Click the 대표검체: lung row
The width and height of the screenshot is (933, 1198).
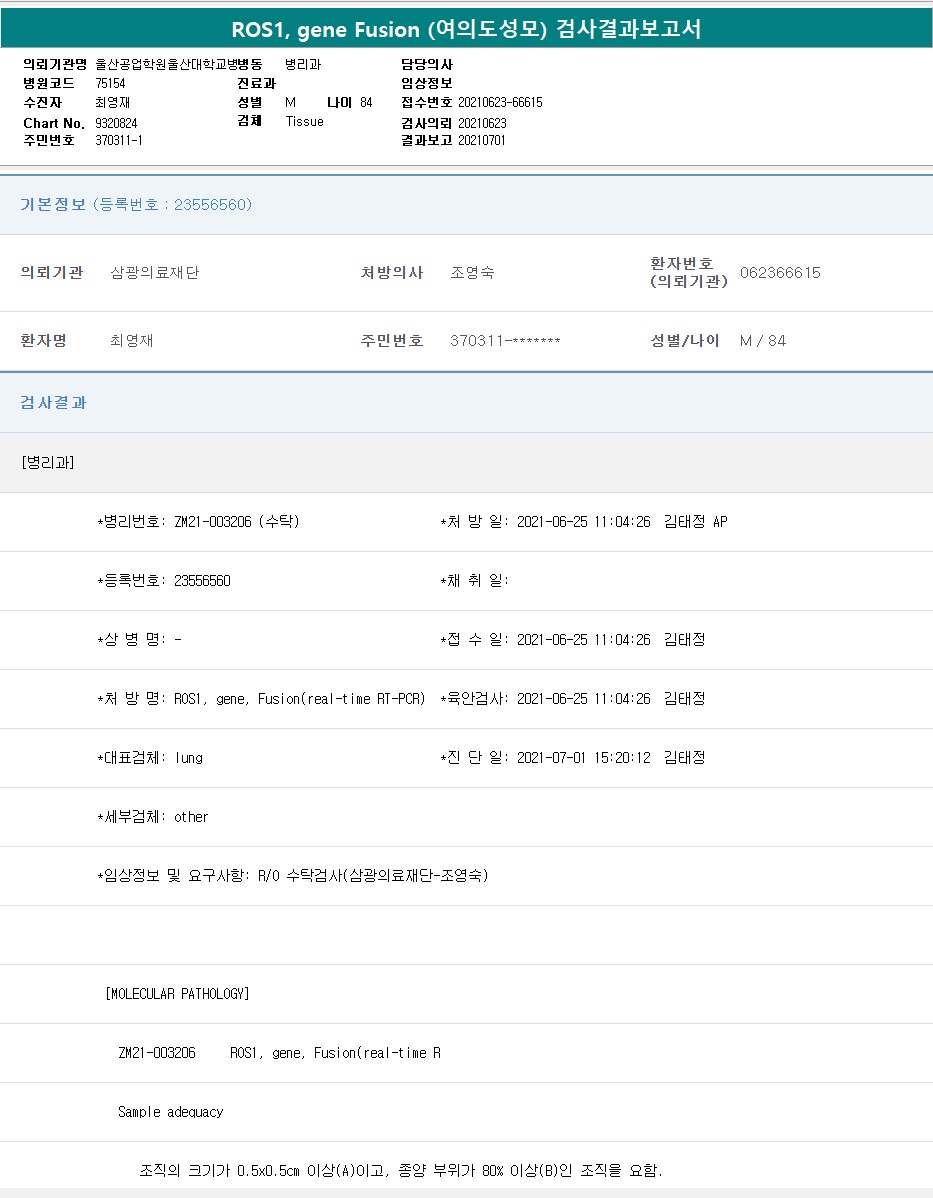[x=150, y=758]
